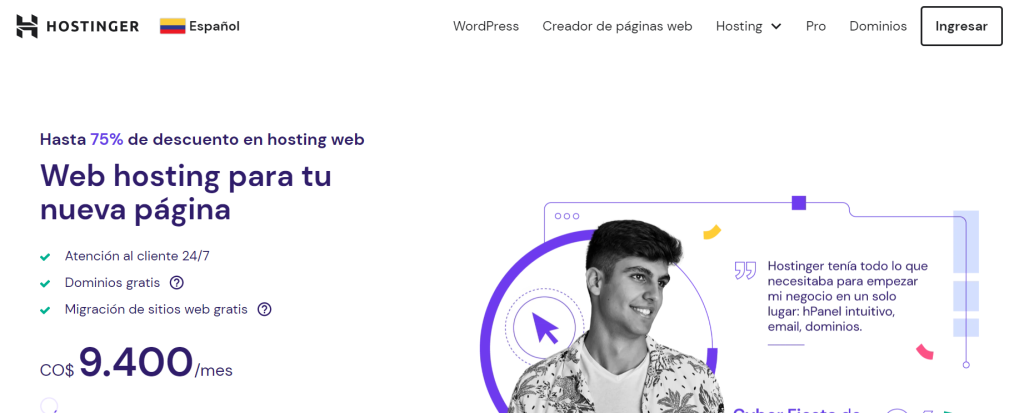
Task: Click the three dots in illustration window
Action: click(566, 216)
